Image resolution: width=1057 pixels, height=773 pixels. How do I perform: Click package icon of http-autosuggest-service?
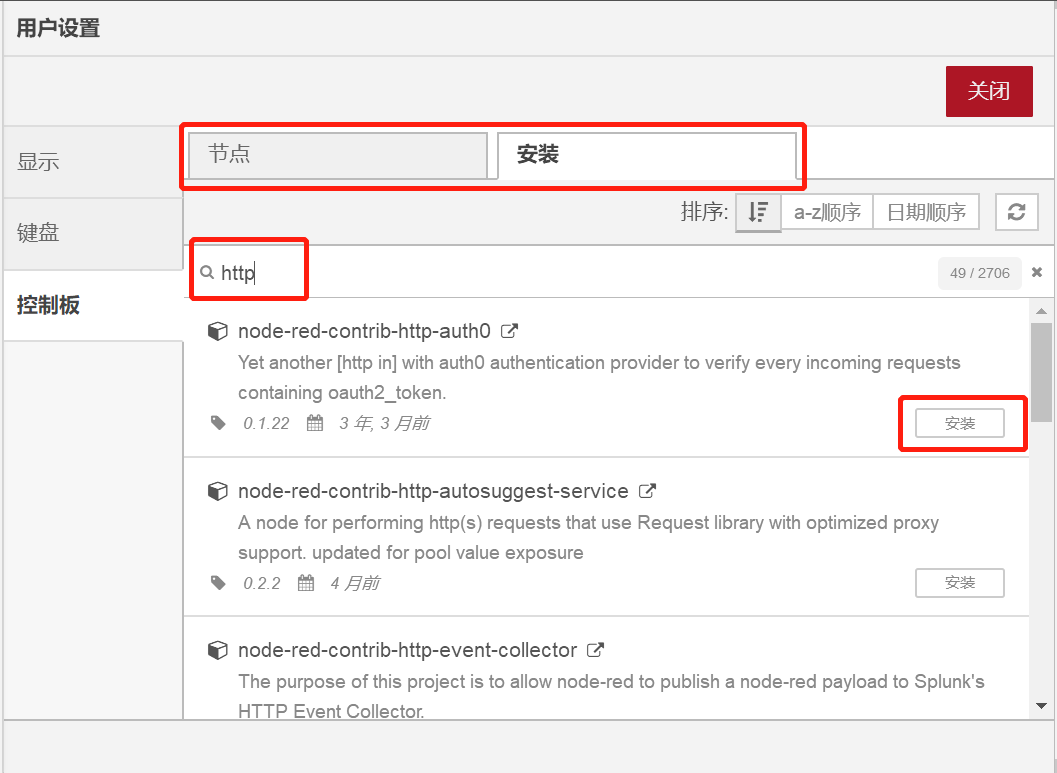[x=217, y=491]
